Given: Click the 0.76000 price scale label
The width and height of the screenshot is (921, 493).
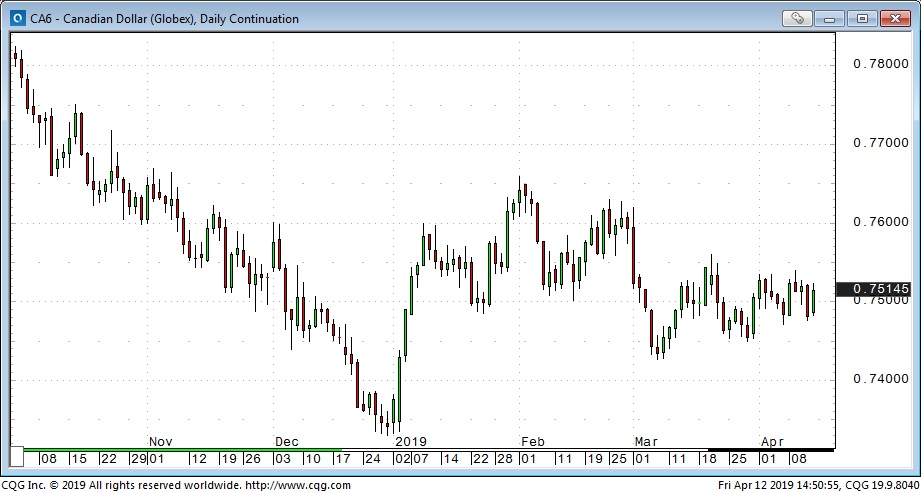Looking at the screenshot, I should [x=880, y=222].
